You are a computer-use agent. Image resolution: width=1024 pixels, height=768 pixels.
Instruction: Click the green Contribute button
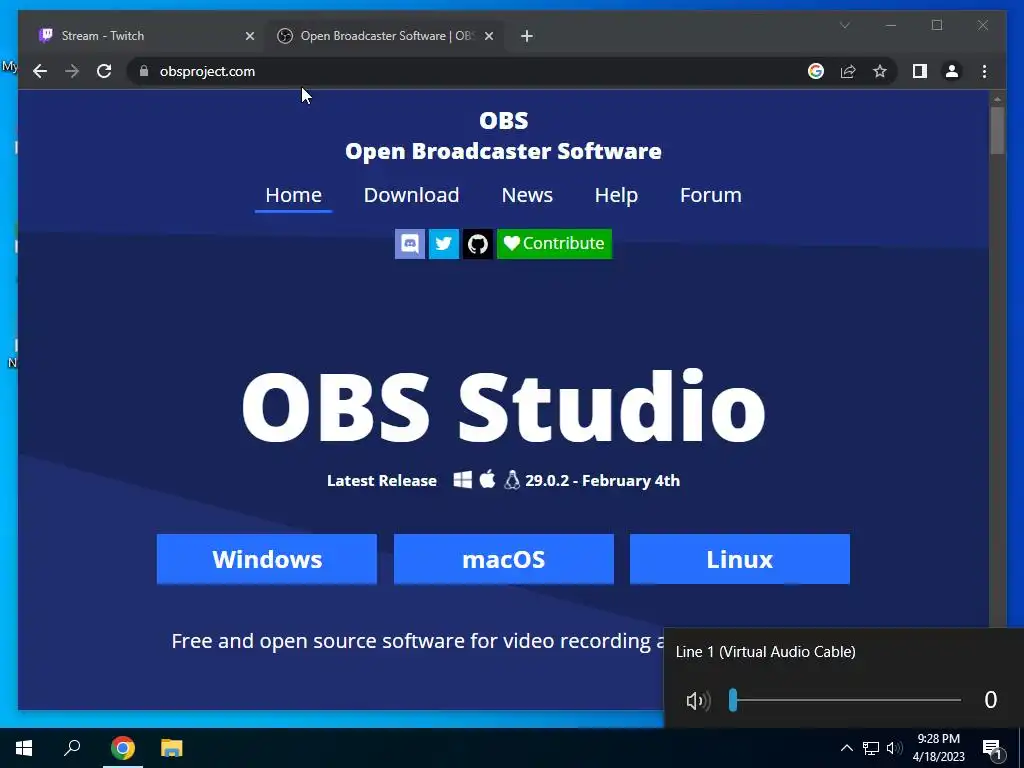point(554,244)
